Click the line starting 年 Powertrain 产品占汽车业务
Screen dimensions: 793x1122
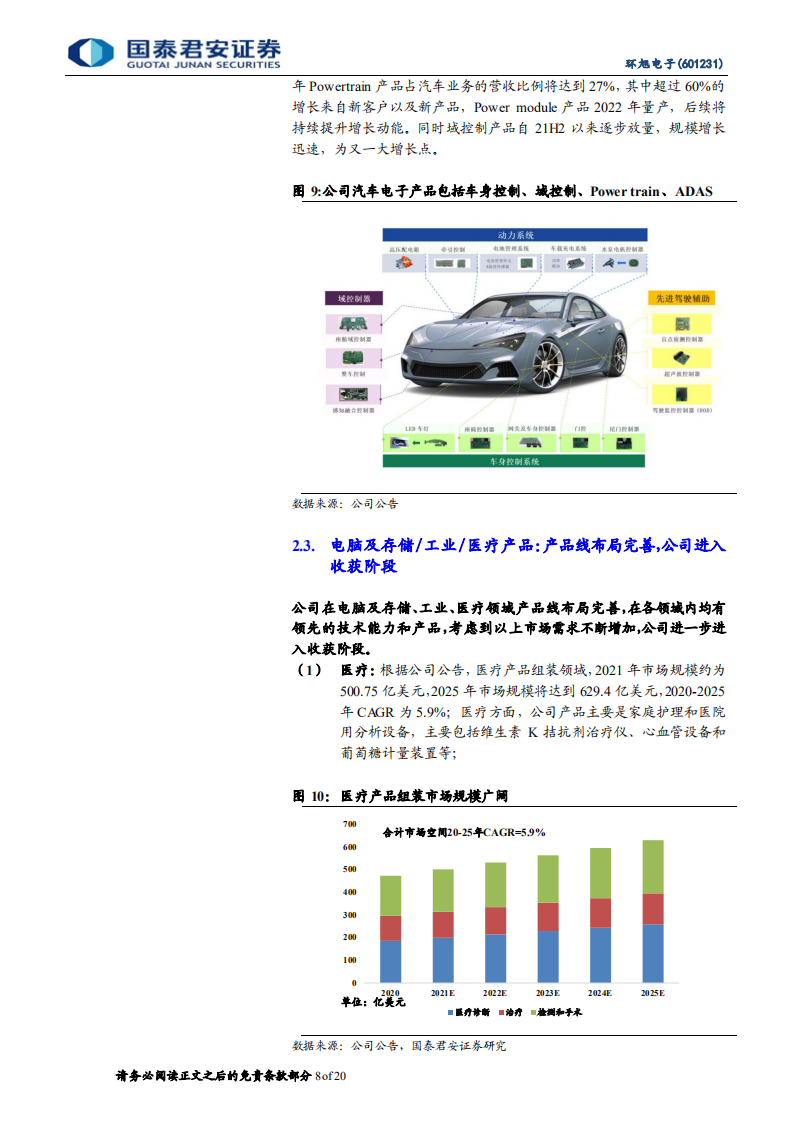point(508,87)
